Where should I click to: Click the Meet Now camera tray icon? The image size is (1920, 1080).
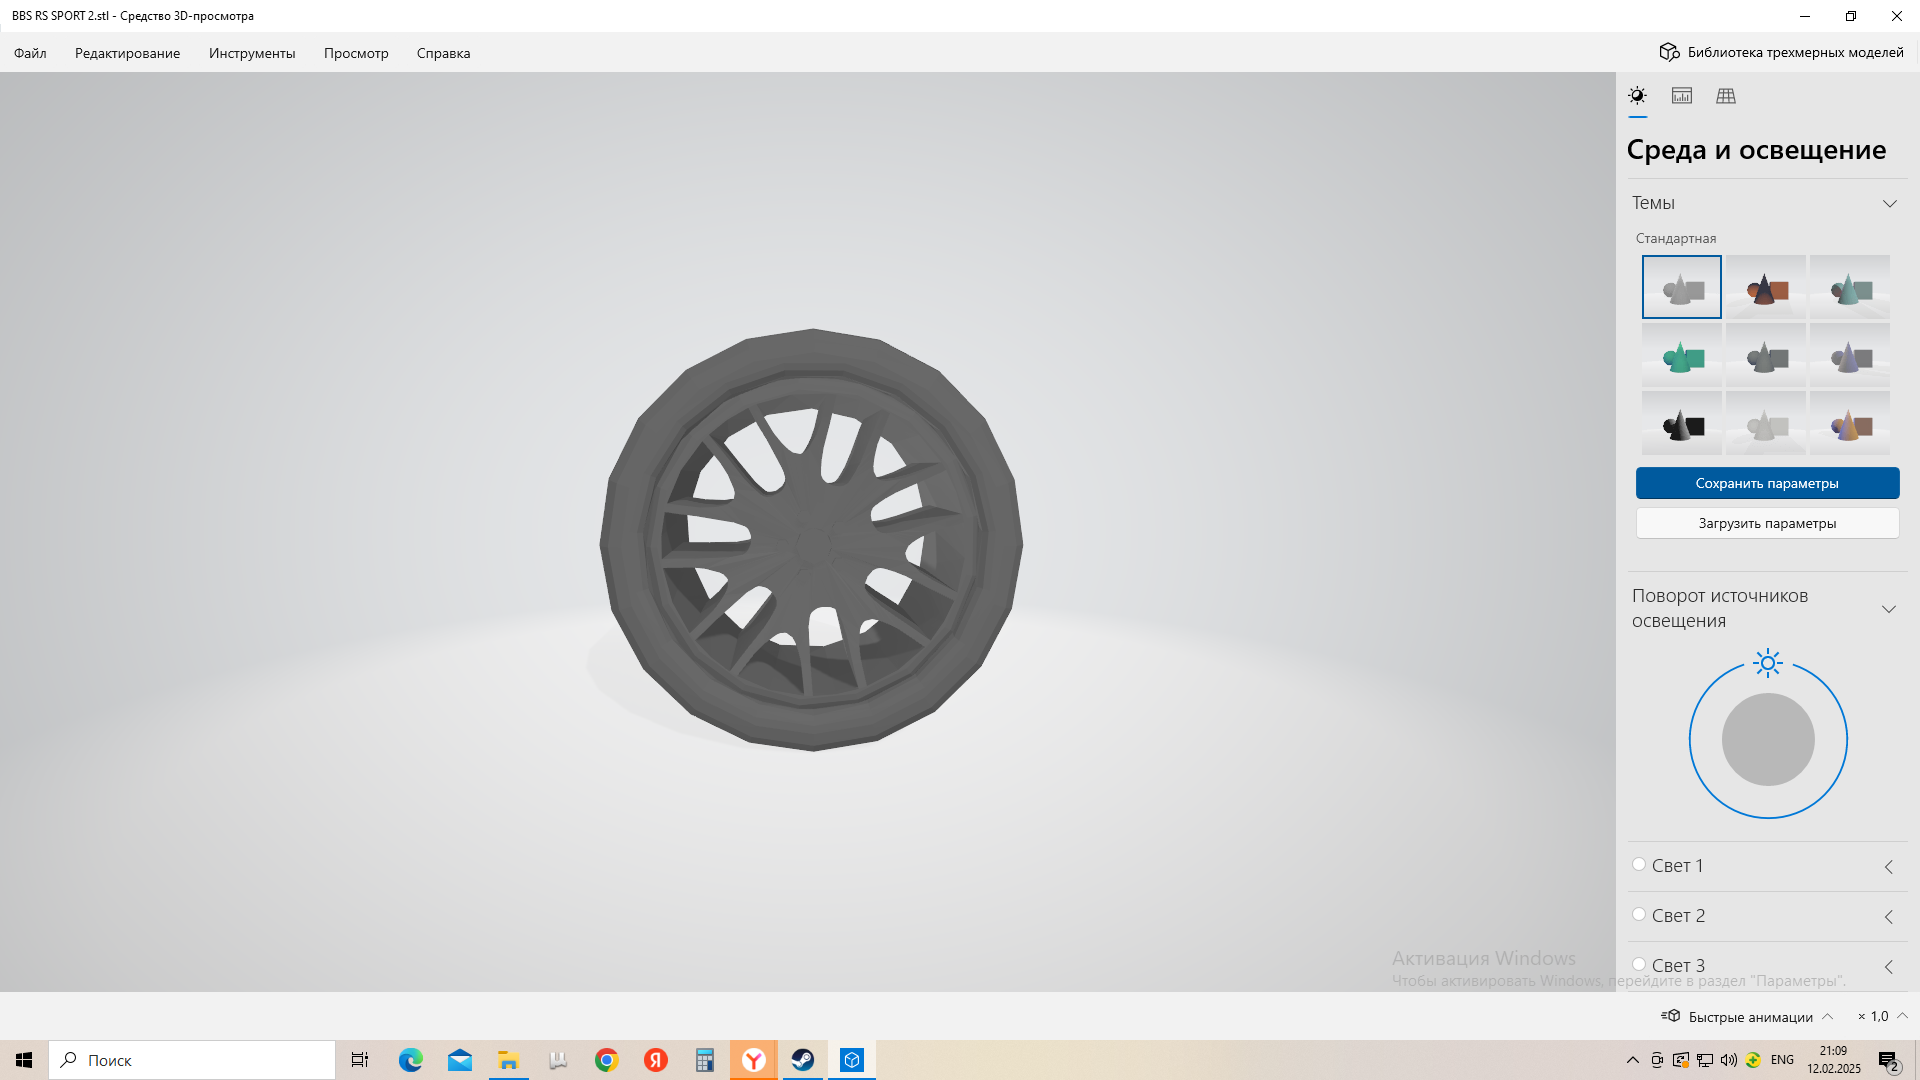click(1657, 1060)
